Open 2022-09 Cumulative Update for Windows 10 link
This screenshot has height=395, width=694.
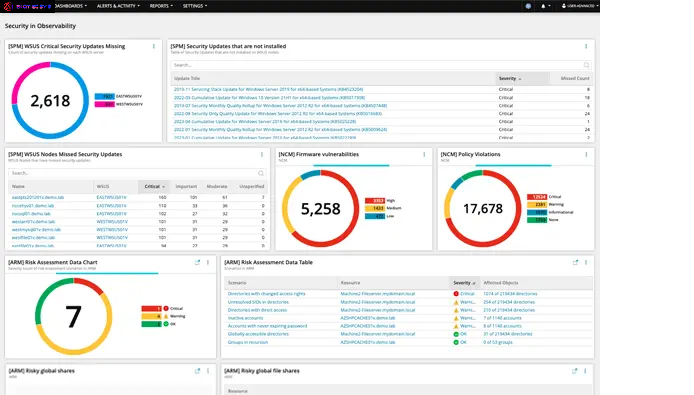(x=269, y=97)
